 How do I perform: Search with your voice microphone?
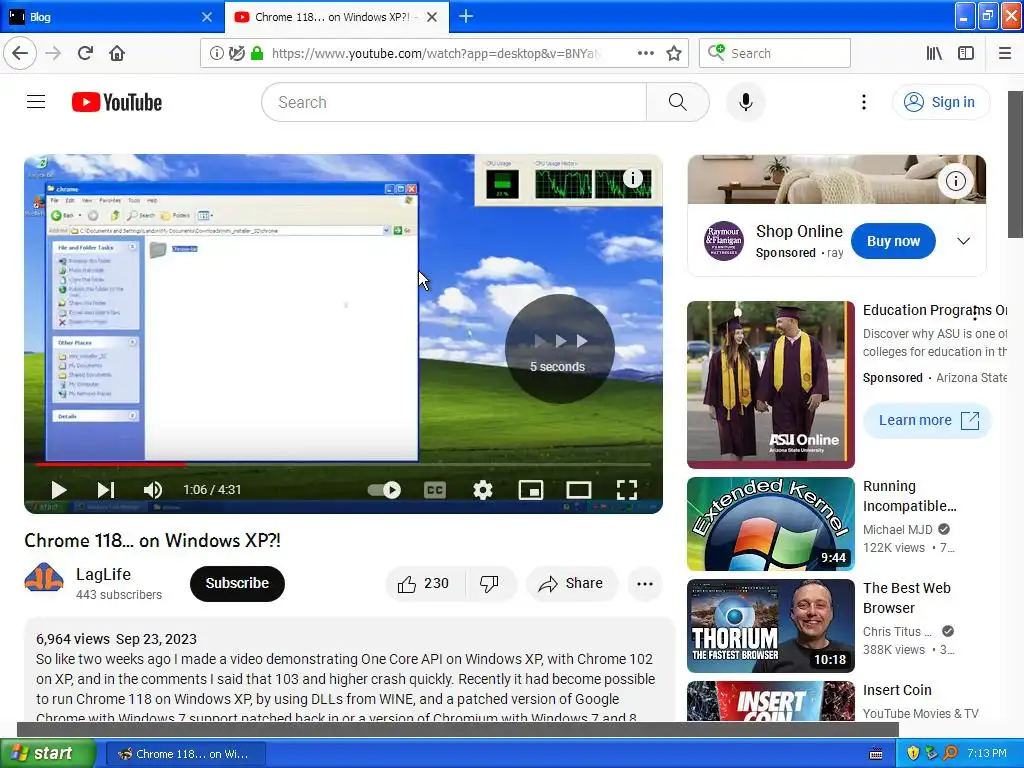745,102
